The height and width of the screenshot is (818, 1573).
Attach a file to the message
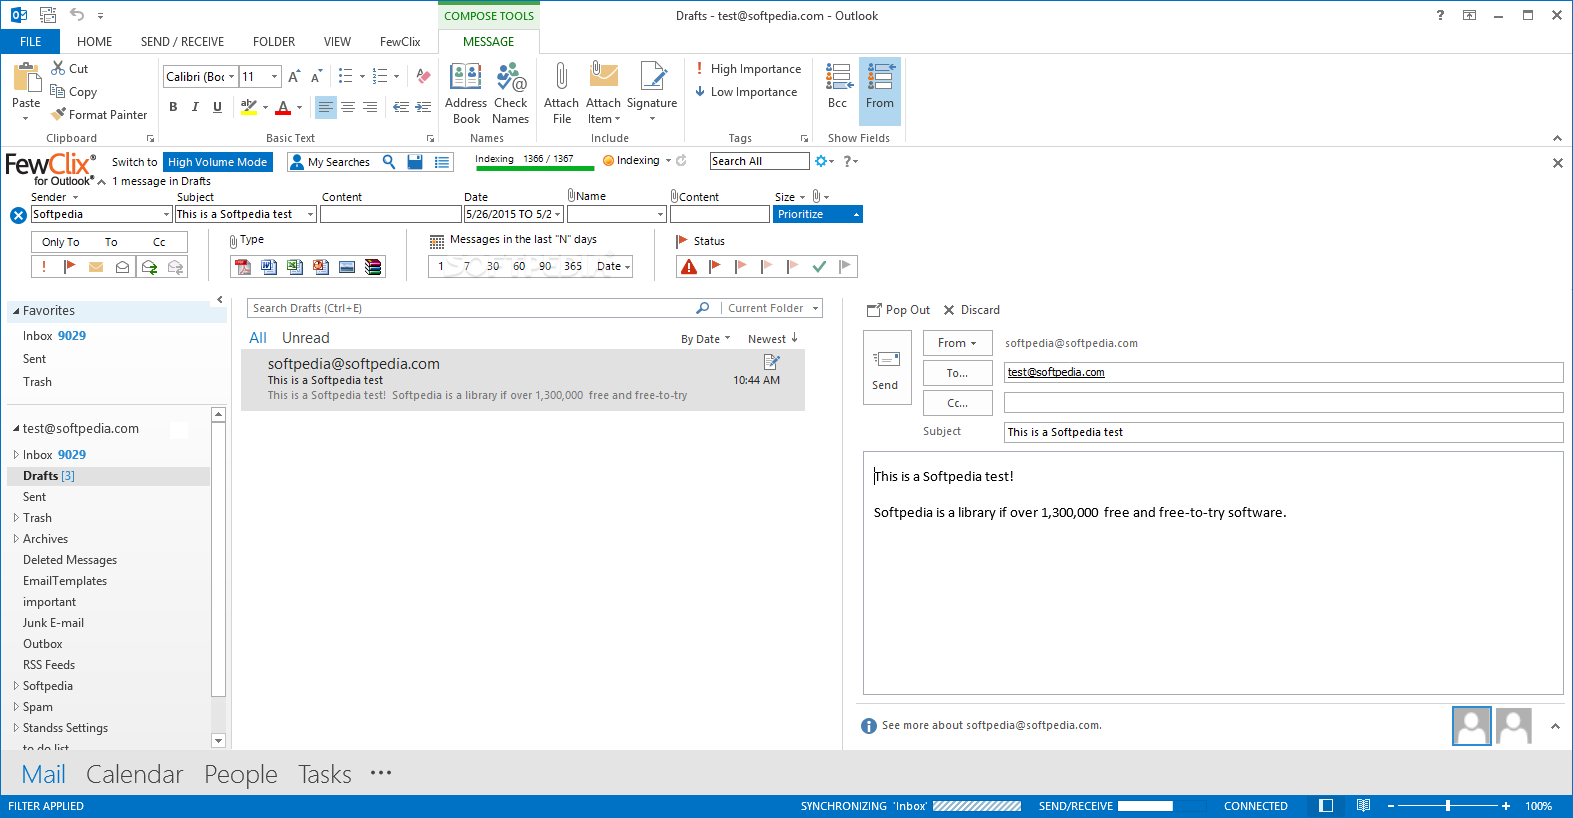(561, 93)
